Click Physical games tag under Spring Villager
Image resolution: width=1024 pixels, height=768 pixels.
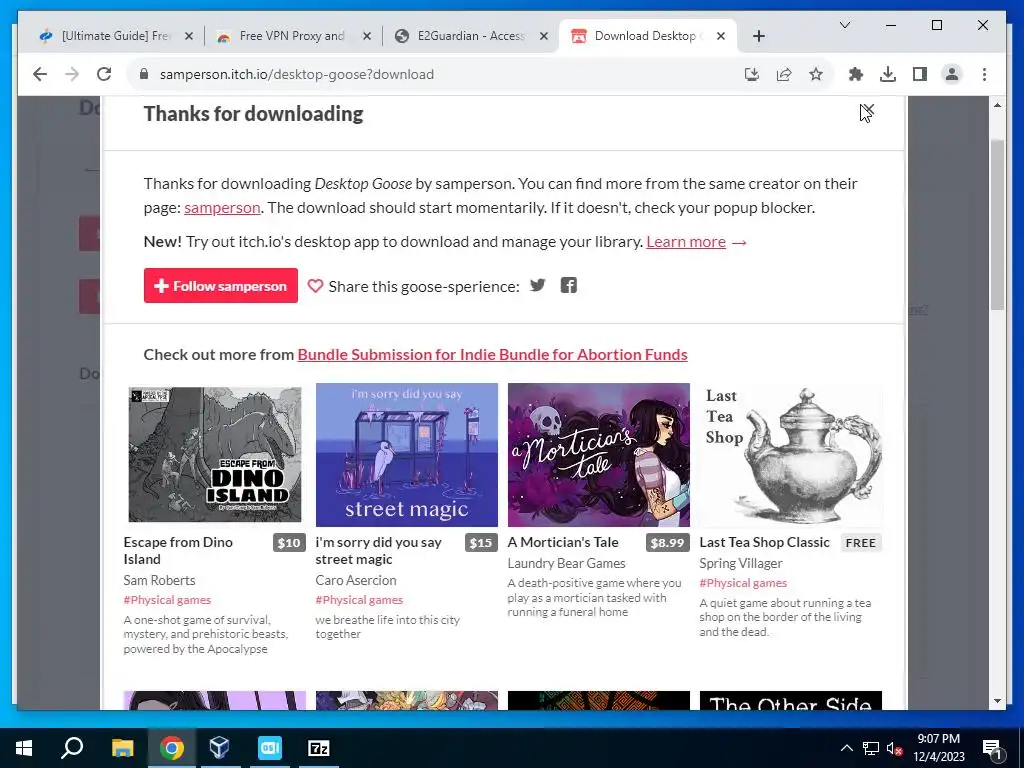click(743, 583)
